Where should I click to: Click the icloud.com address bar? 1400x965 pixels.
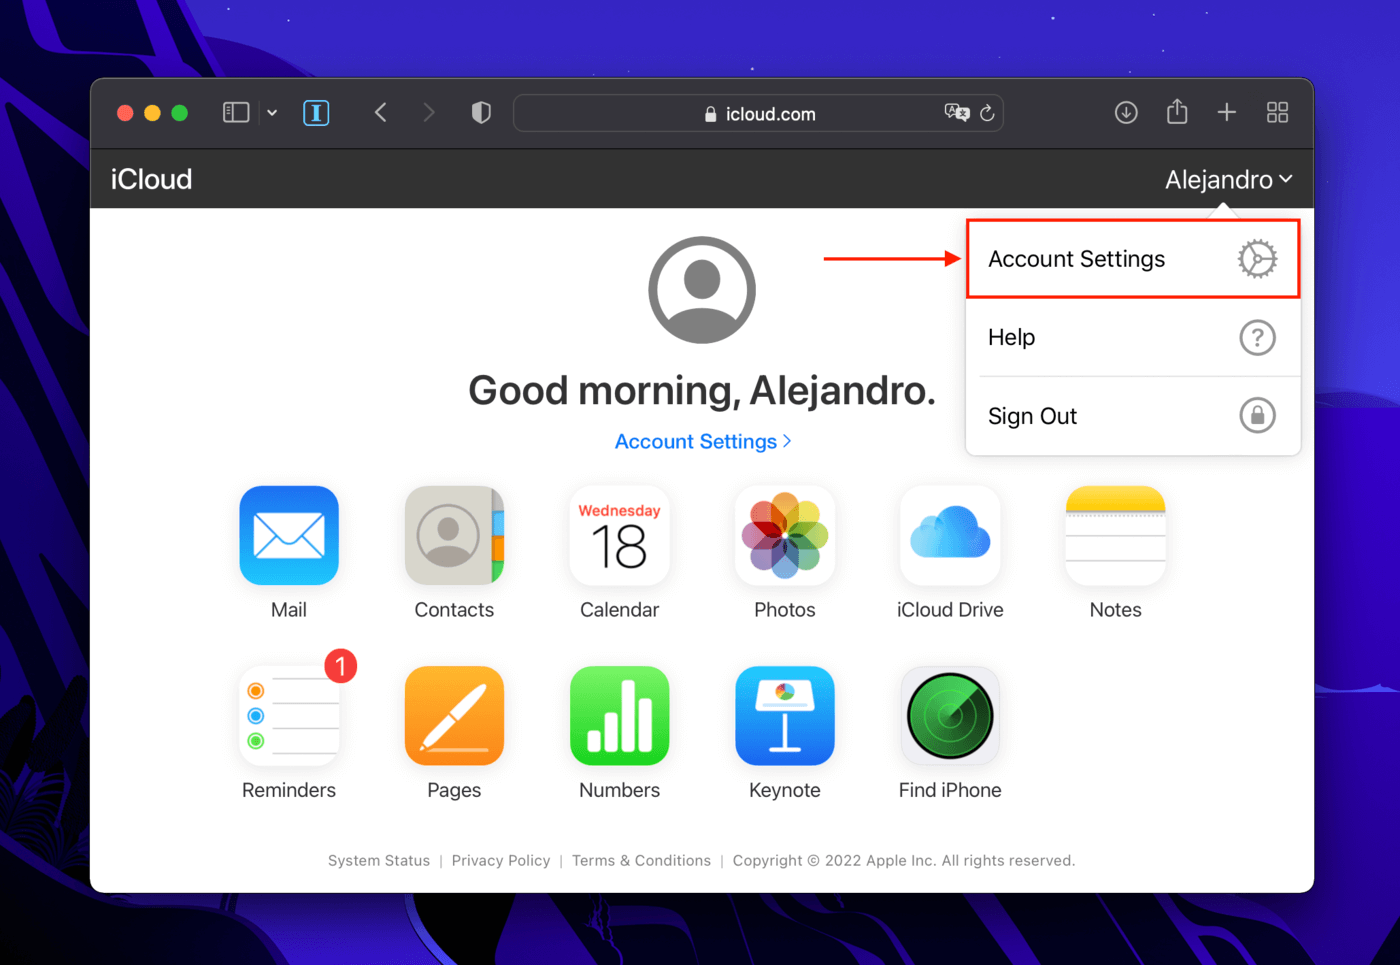tap(758, 113)
